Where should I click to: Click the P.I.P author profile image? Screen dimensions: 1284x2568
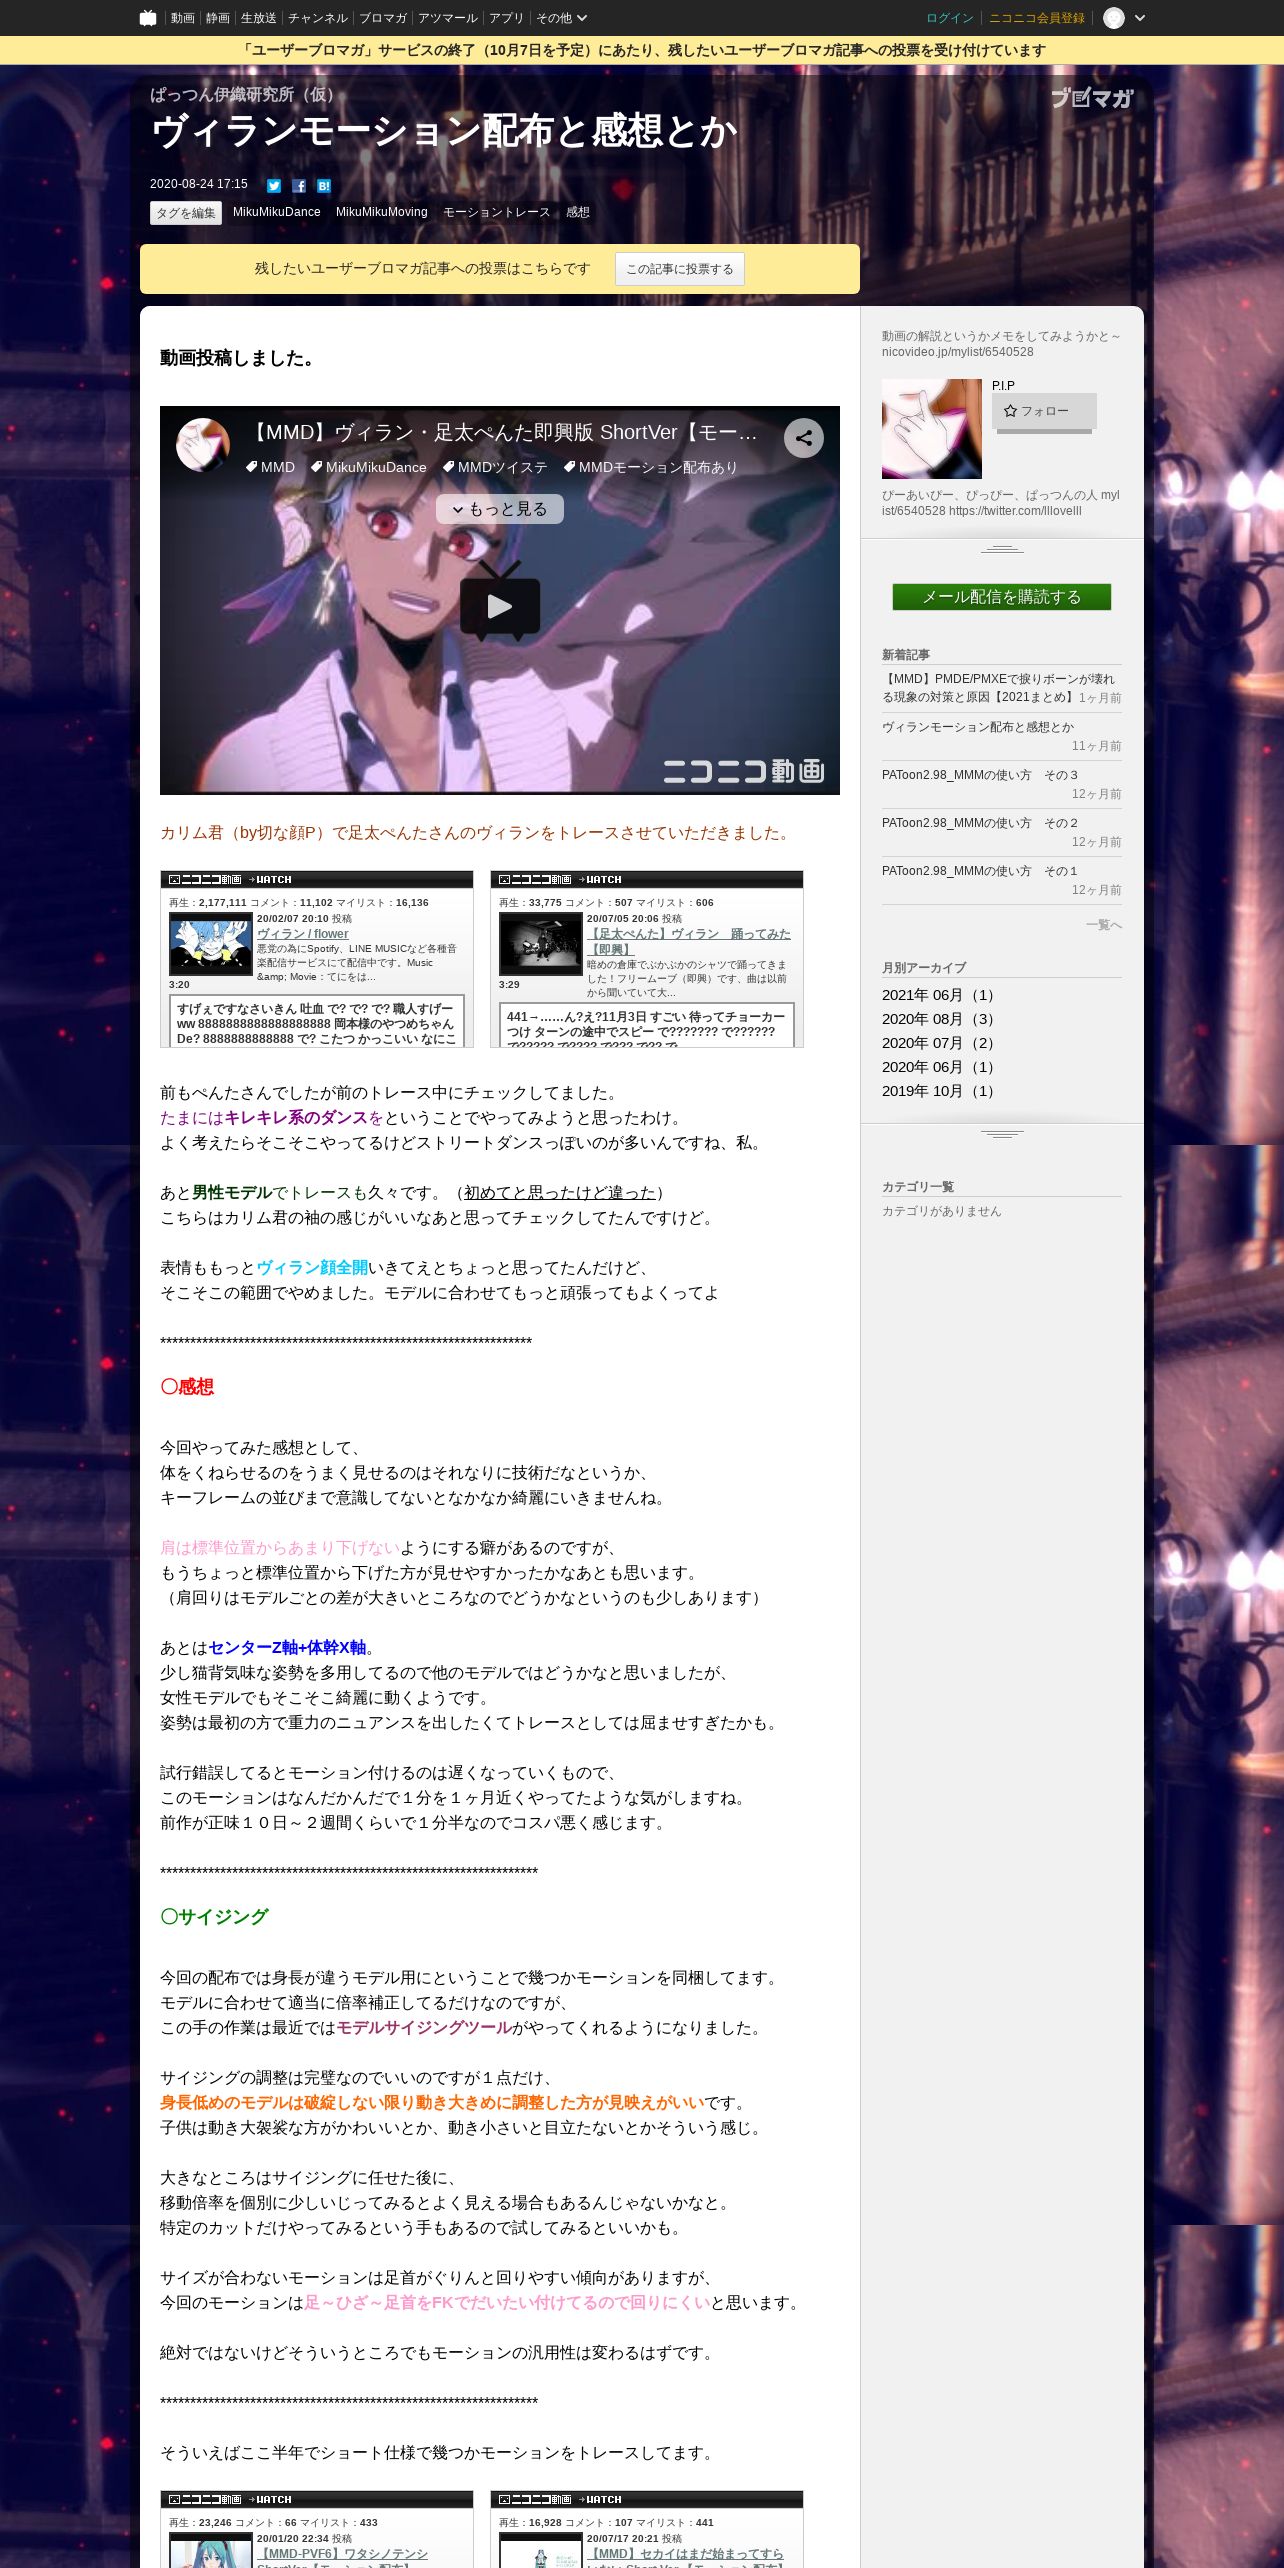(932, 429)
